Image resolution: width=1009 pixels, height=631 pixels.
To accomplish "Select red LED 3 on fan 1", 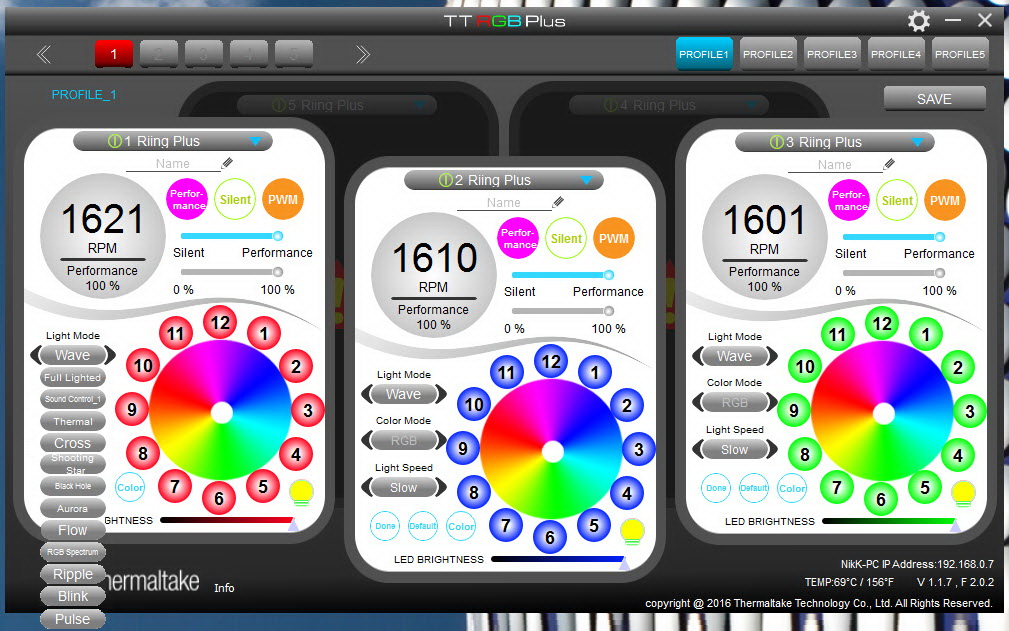I will (x=308, y=410).
